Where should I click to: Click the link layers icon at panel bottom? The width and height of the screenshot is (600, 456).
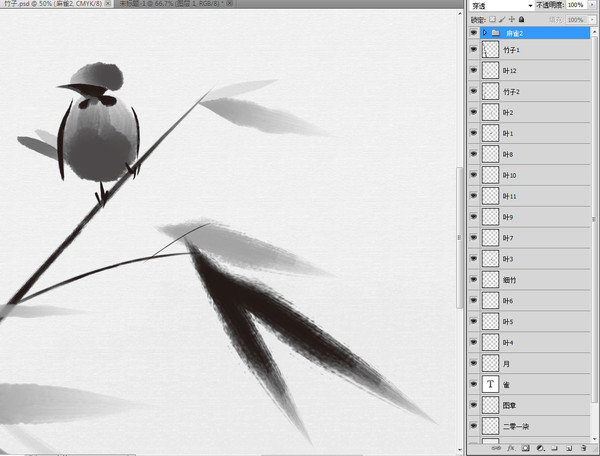pyautogui.click(x=496, y=448)
